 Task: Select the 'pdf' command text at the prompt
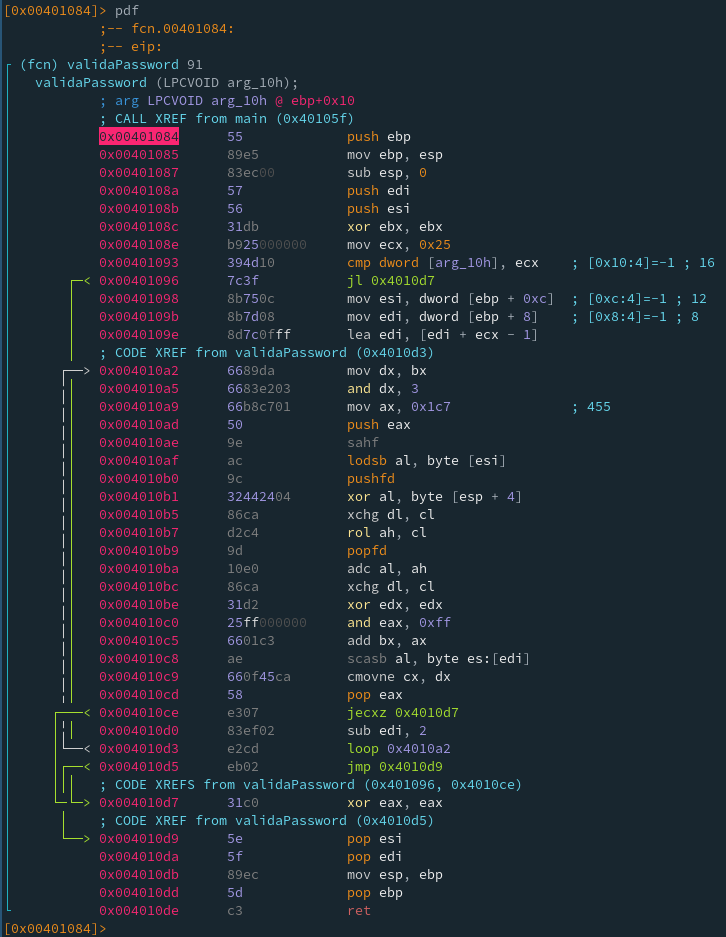pyautogui.click(x=127, y=11)
